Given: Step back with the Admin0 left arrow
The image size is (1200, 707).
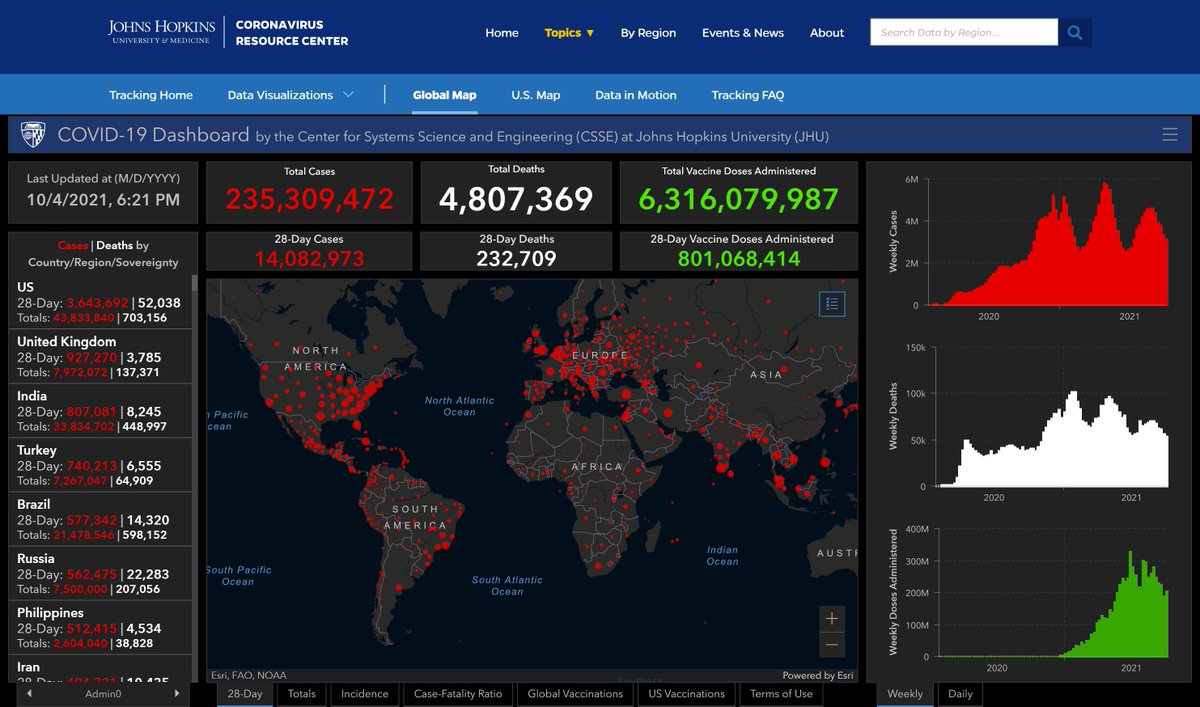Looking at the screenshot, I should [28, 692].
